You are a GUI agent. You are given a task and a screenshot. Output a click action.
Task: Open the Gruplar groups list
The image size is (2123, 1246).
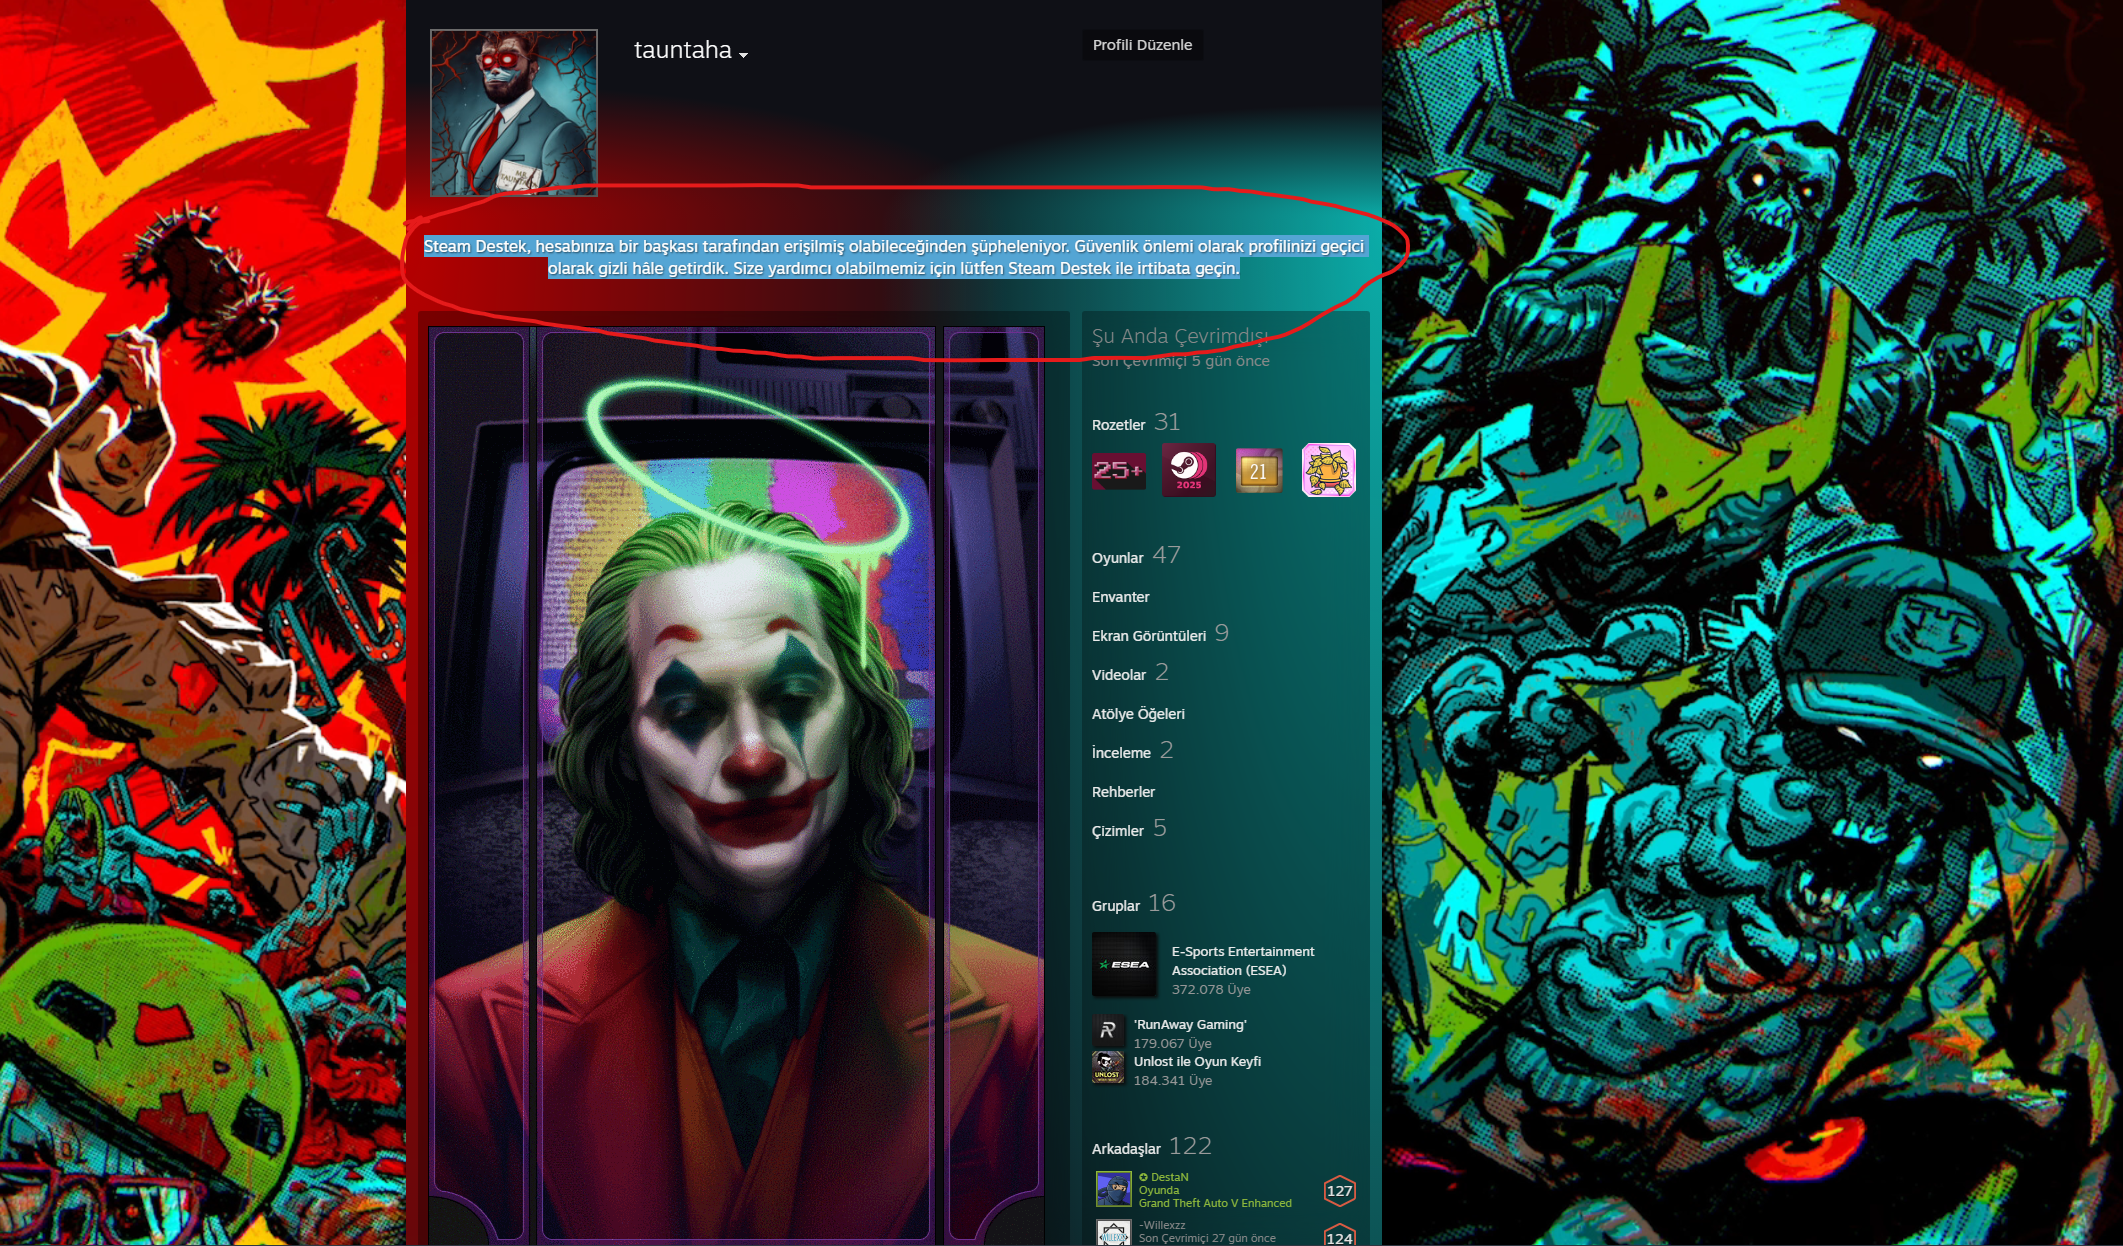click(x=1116, y=906)
